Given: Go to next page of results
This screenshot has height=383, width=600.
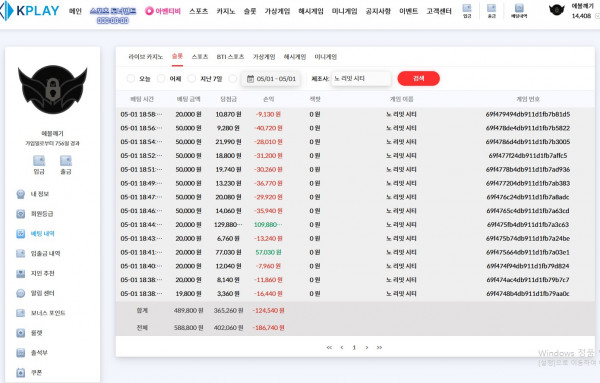Looking at the screenshot, I should coord(367,347).
